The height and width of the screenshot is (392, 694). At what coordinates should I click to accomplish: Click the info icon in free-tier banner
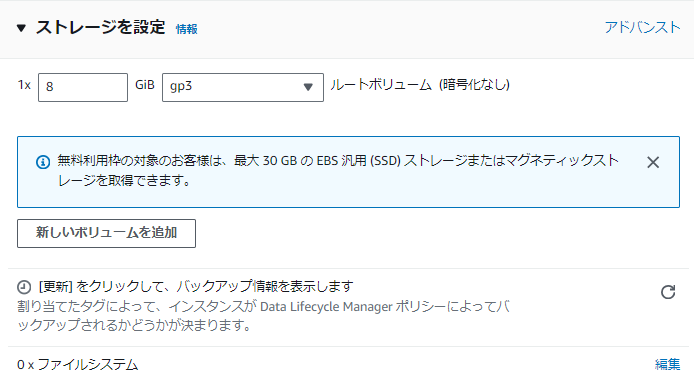click(43, 162)
